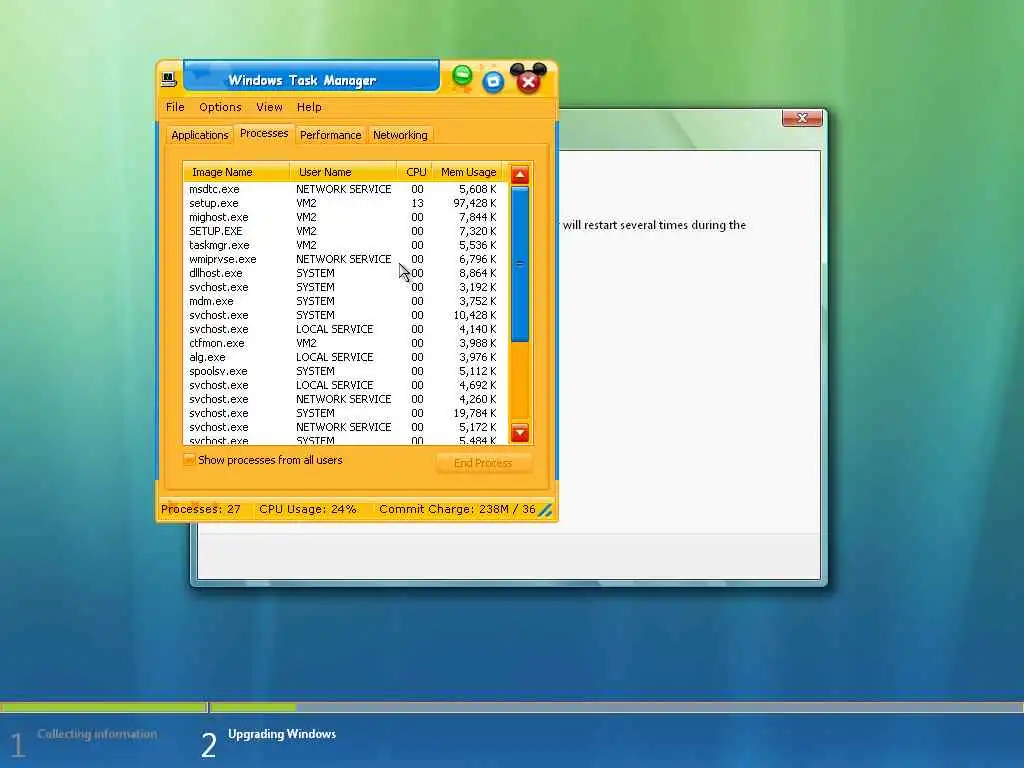Select the spoolsv.exe process
This screenshot has height=768, width=1024.
pos(345,371)
